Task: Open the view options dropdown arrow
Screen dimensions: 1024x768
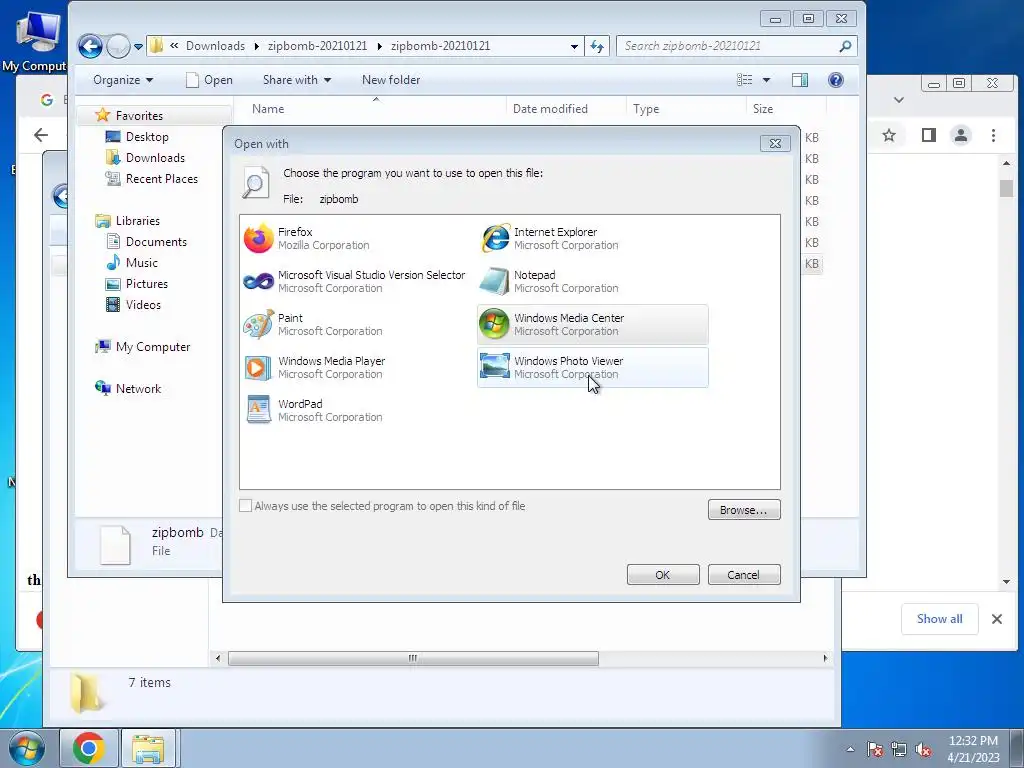Action: pos(767,80)
